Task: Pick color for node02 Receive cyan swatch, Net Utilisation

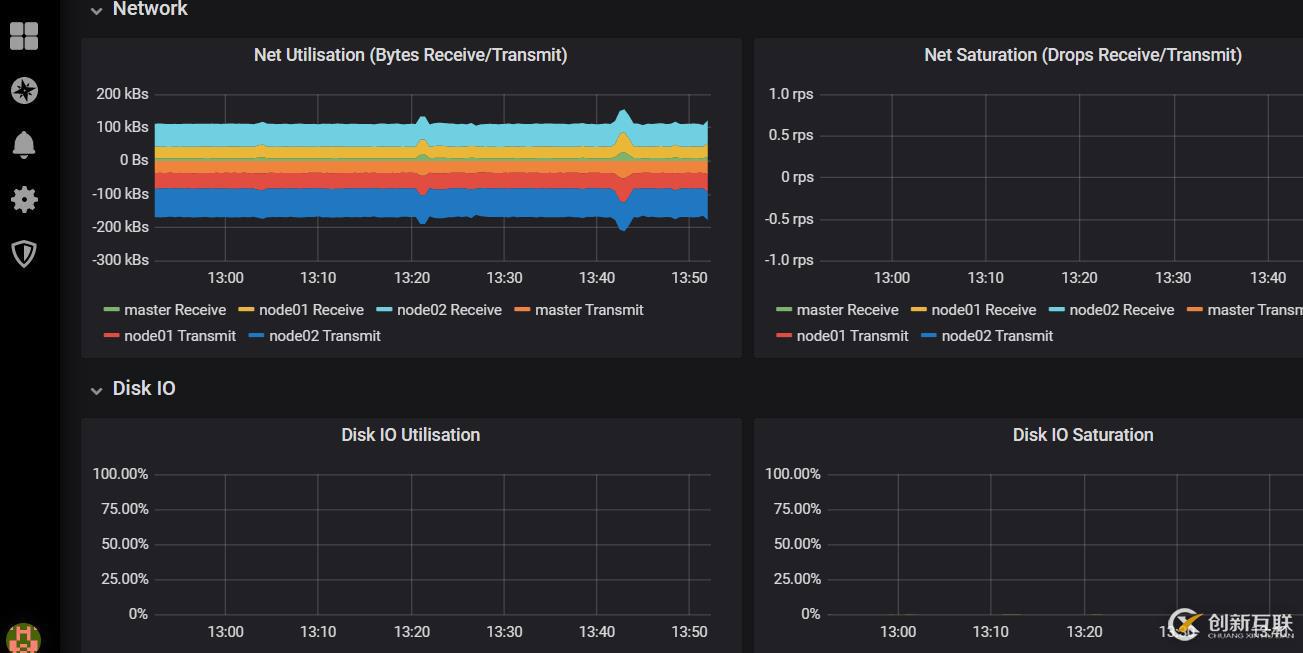Action: click(384, 310)
